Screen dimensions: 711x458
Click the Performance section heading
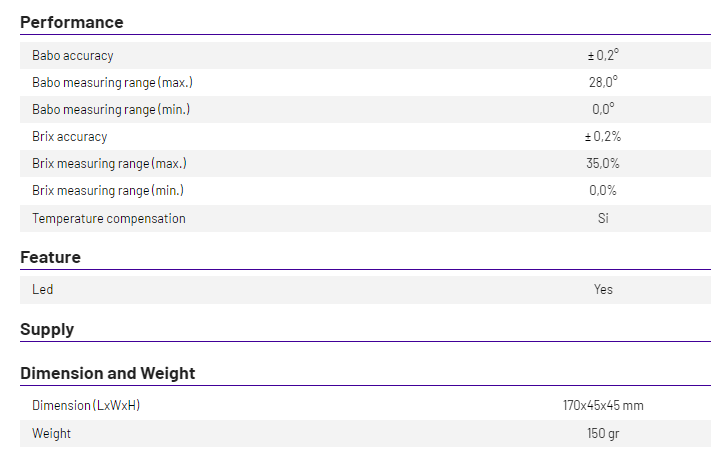tap(72, 22)
